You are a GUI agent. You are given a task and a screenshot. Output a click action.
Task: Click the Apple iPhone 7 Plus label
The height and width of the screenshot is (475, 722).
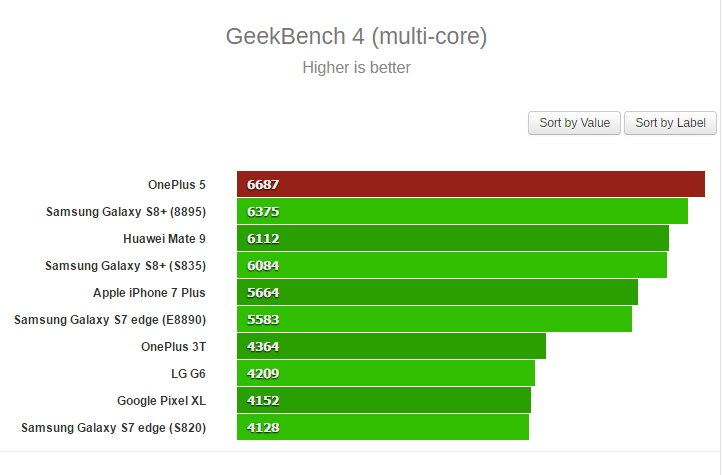(149, 293)
